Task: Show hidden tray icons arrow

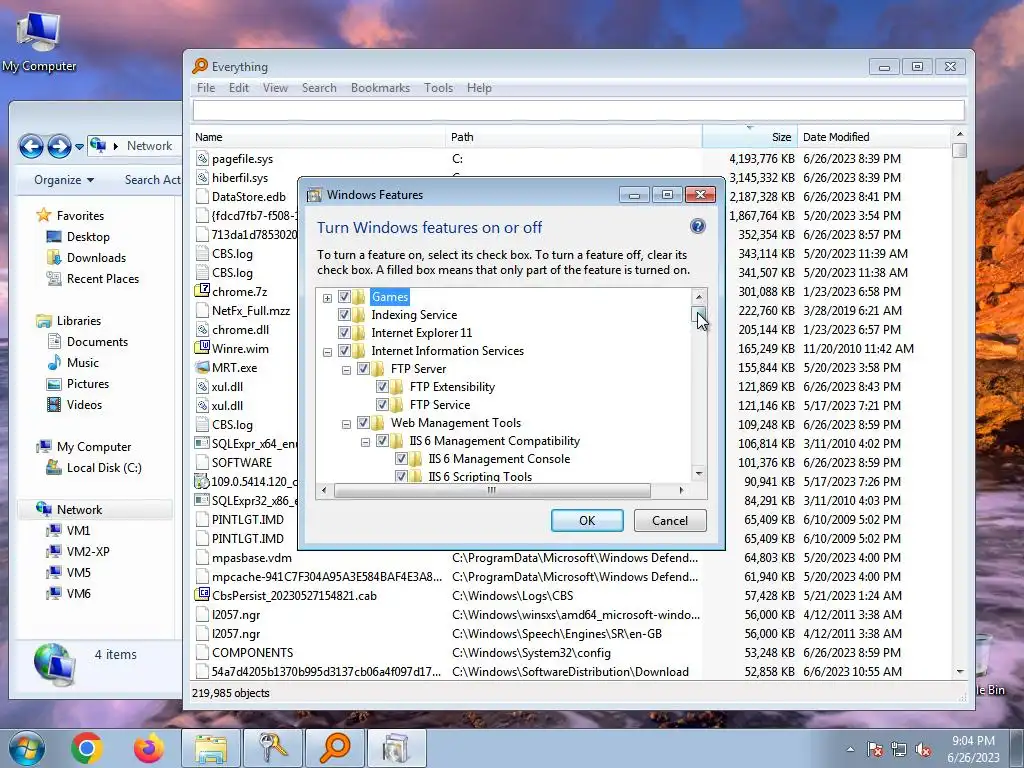Action: [850, 749]
